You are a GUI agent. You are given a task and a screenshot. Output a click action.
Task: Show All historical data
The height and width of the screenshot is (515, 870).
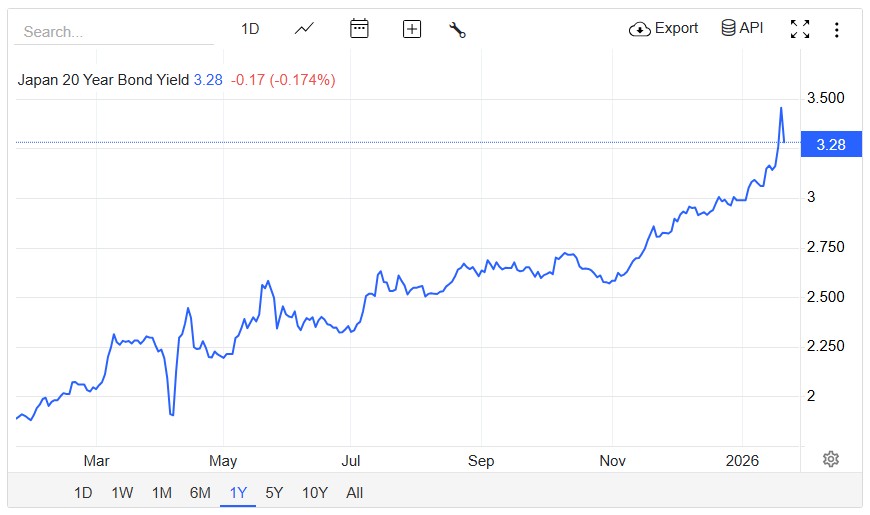click(354, 492)
